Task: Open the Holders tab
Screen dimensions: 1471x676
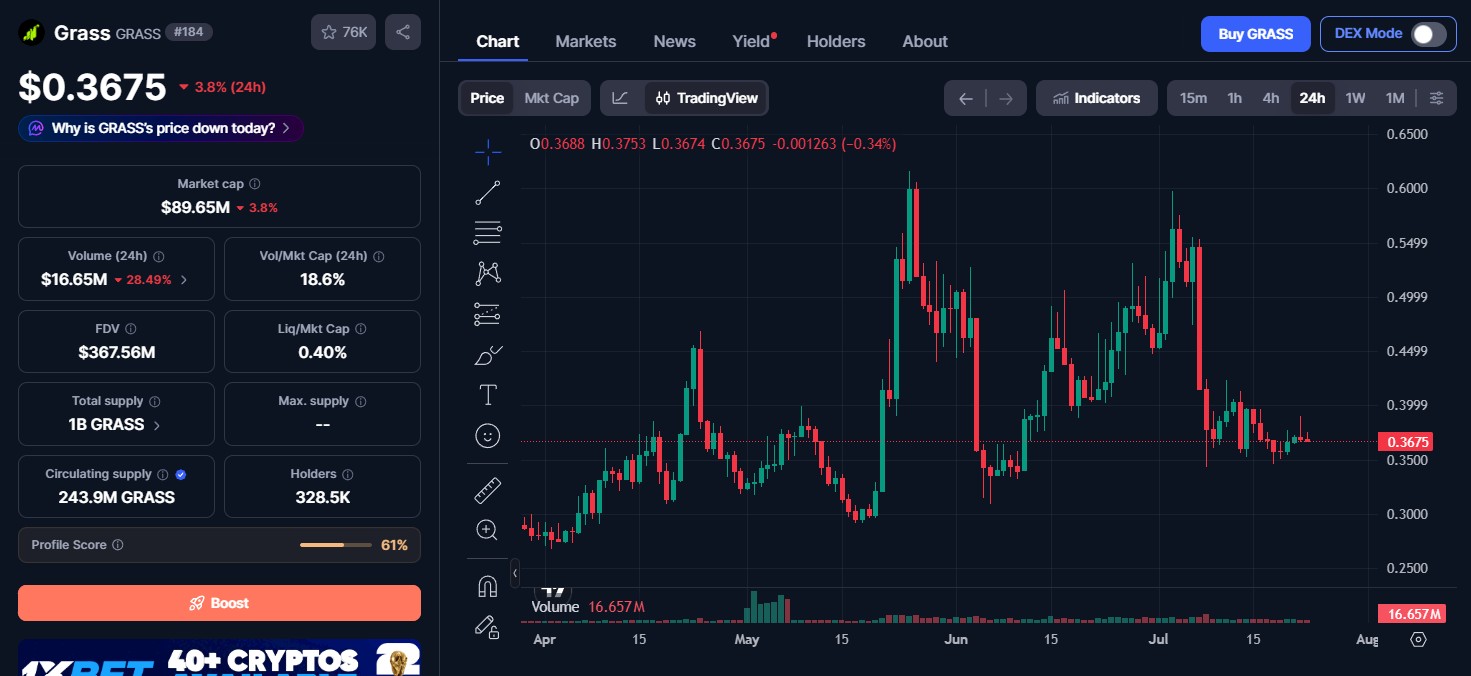Action: pos(836,41)
